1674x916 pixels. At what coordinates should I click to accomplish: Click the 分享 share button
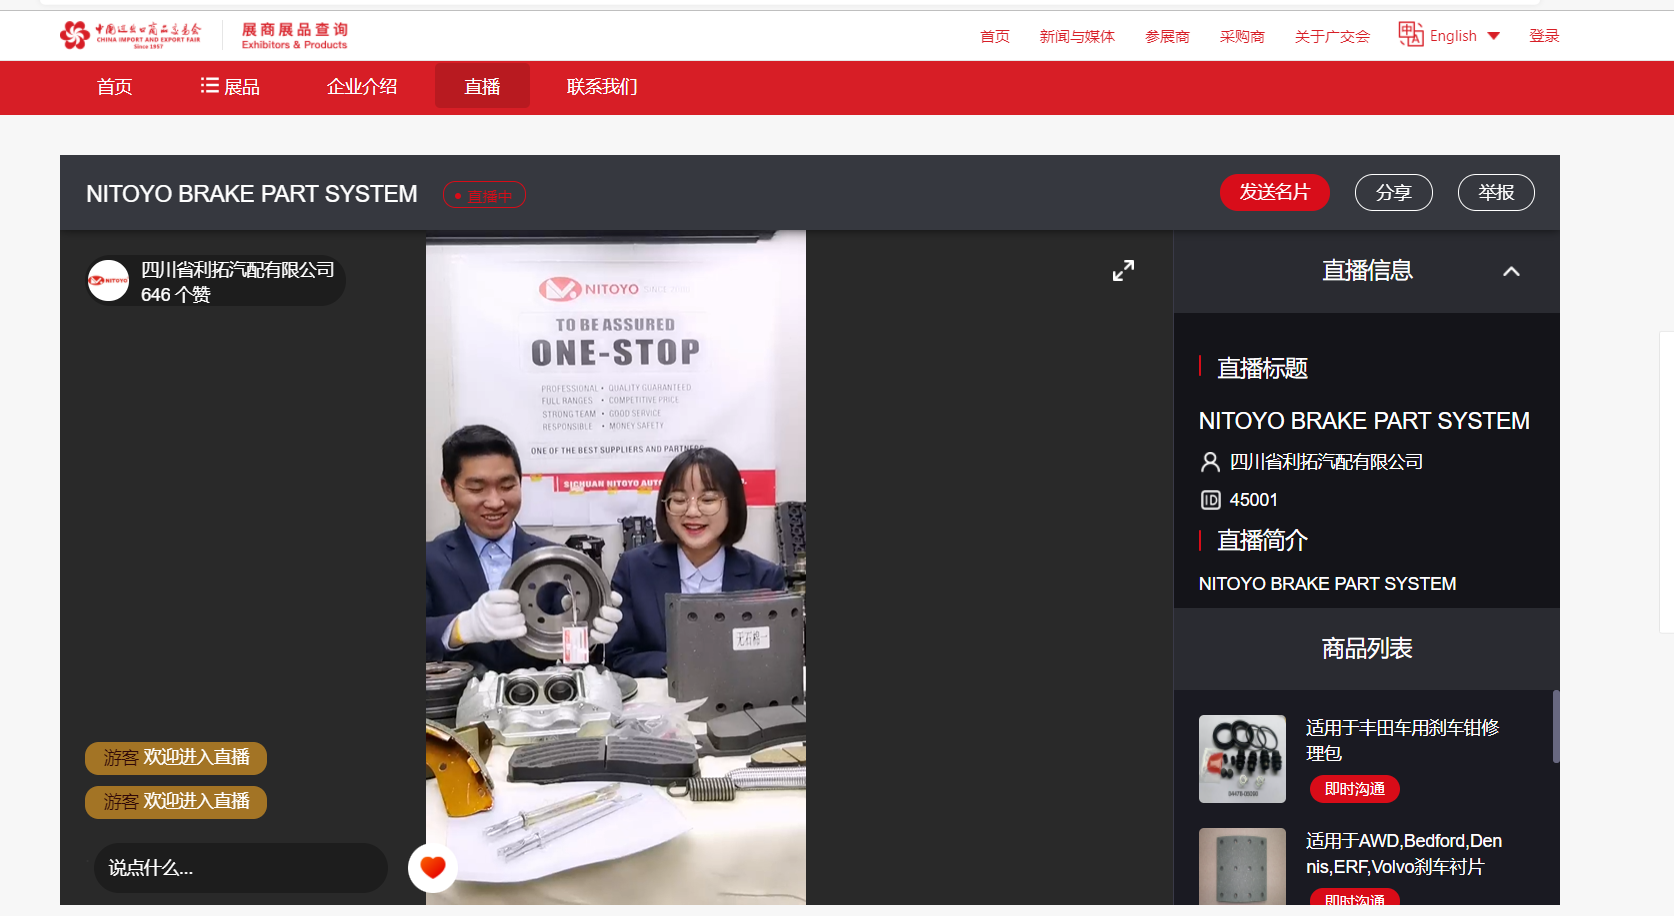pyautogui.click(x=1394, y=192)
